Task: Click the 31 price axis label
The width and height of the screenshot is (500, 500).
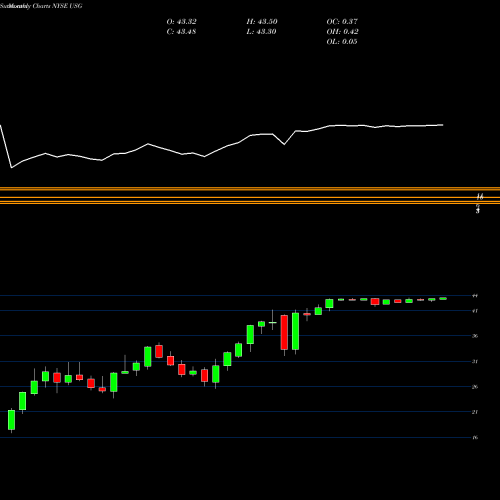Action: point(475,362)
